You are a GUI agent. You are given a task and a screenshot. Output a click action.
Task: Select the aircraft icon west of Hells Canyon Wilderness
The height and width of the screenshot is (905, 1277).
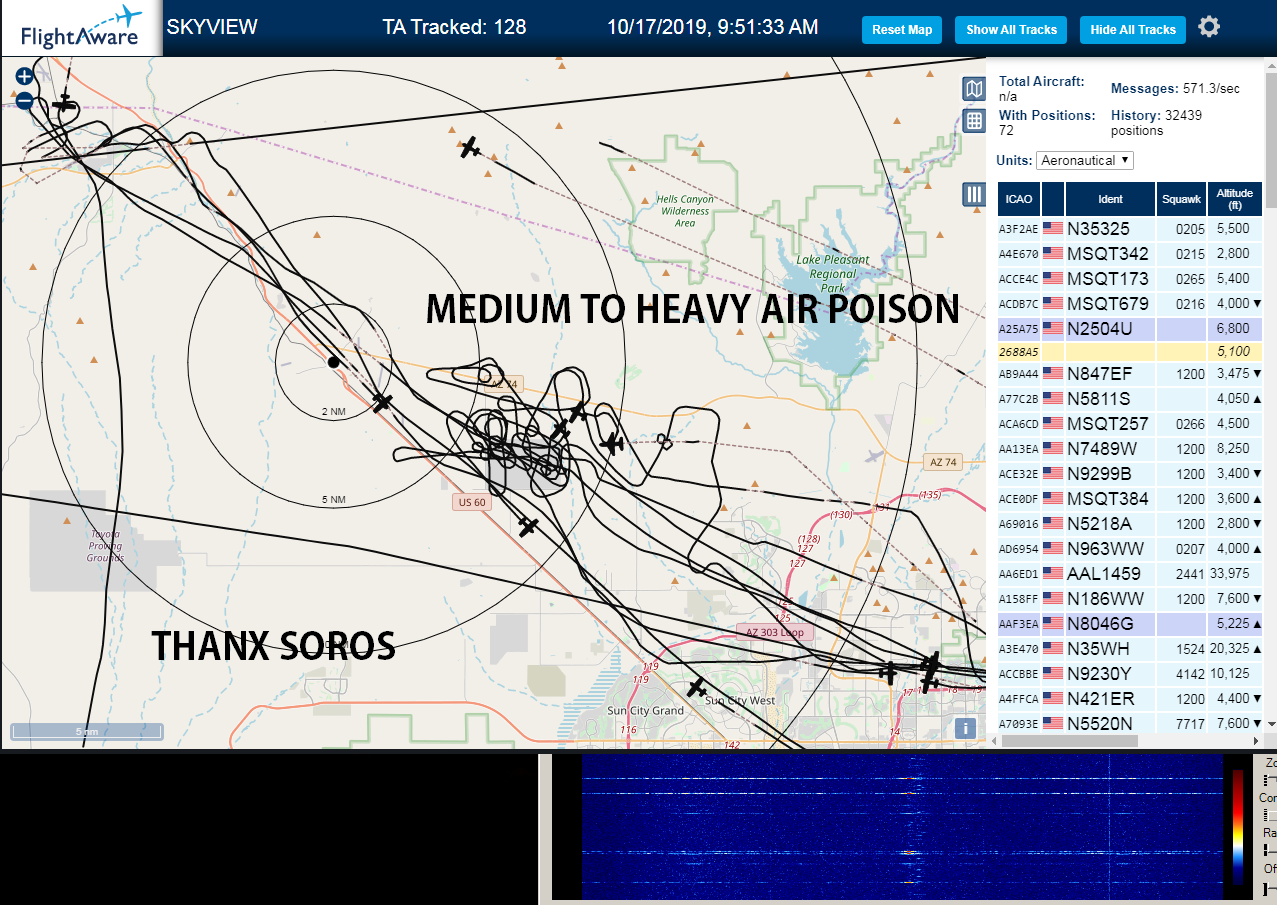[470, 147]
